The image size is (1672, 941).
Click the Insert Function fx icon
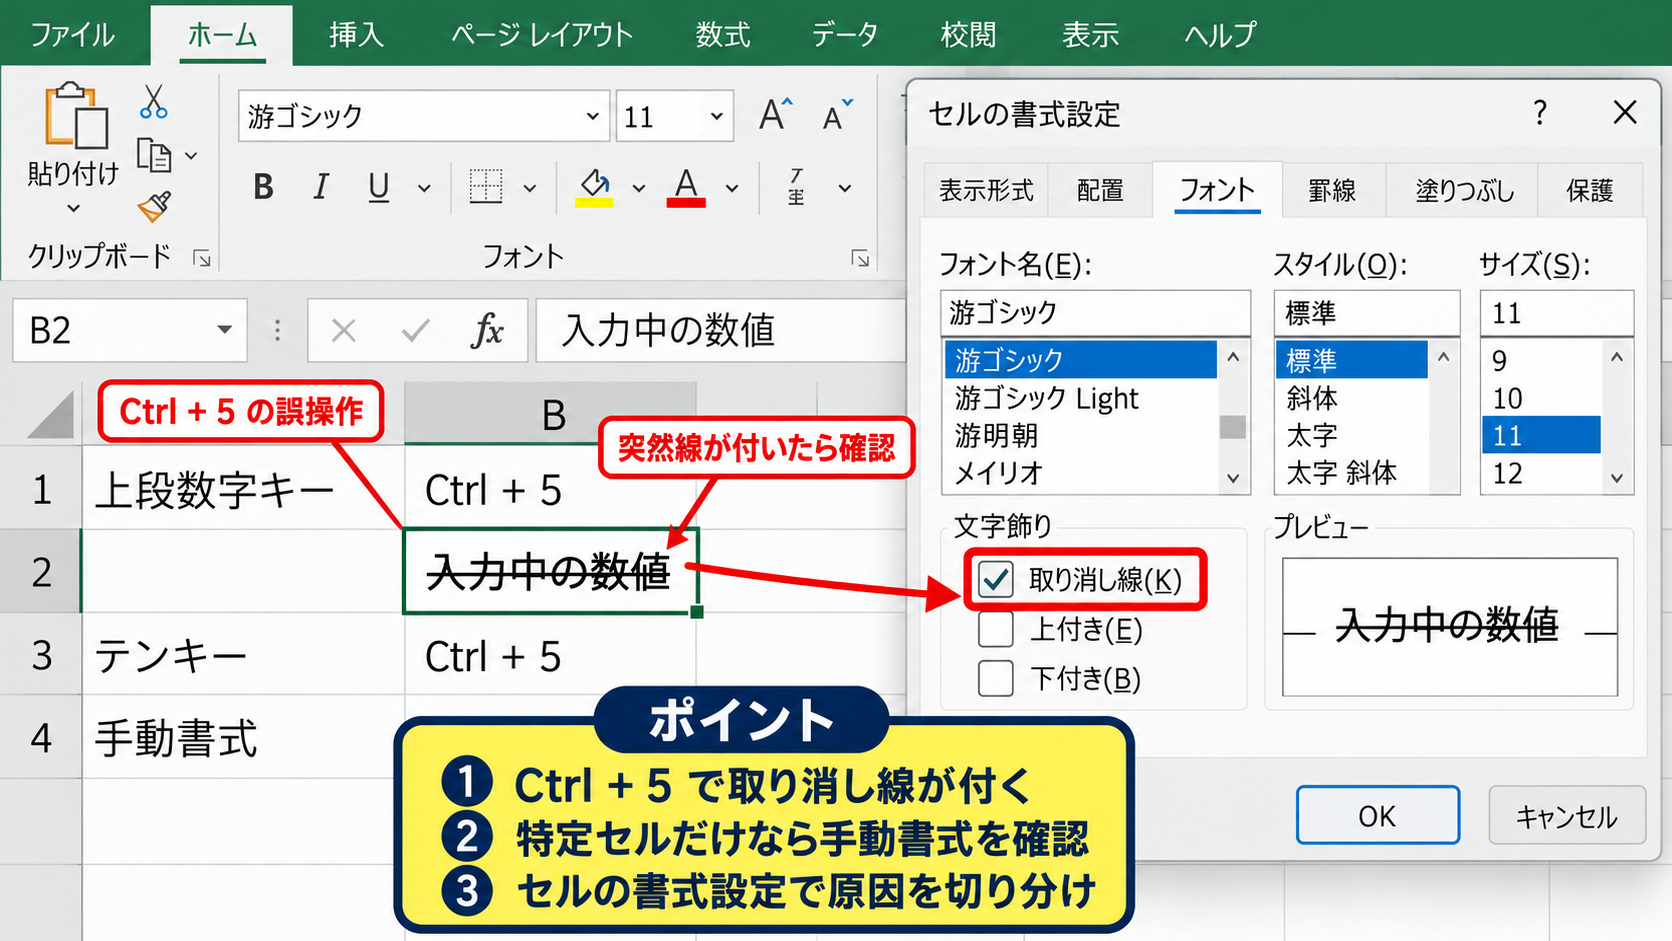tap(487, 330)
